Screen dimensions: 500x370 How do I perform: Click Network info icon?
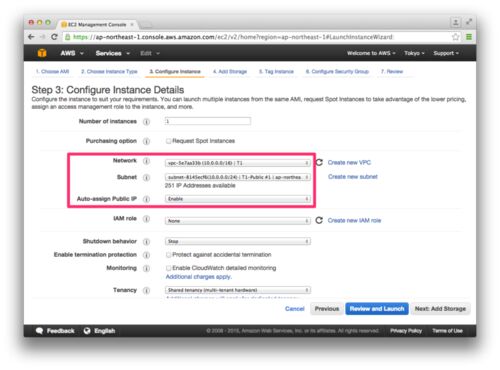[146, 161]
